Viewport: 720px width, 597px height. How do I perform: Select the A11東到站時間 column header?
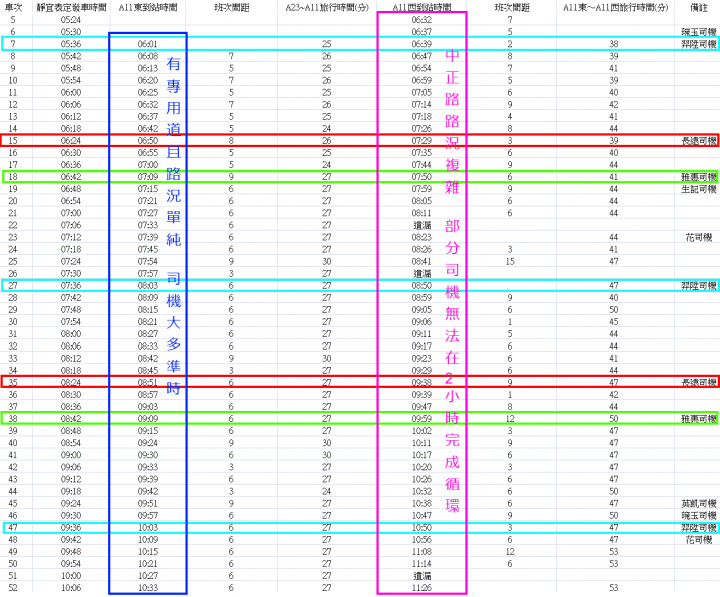pos(147,8)
